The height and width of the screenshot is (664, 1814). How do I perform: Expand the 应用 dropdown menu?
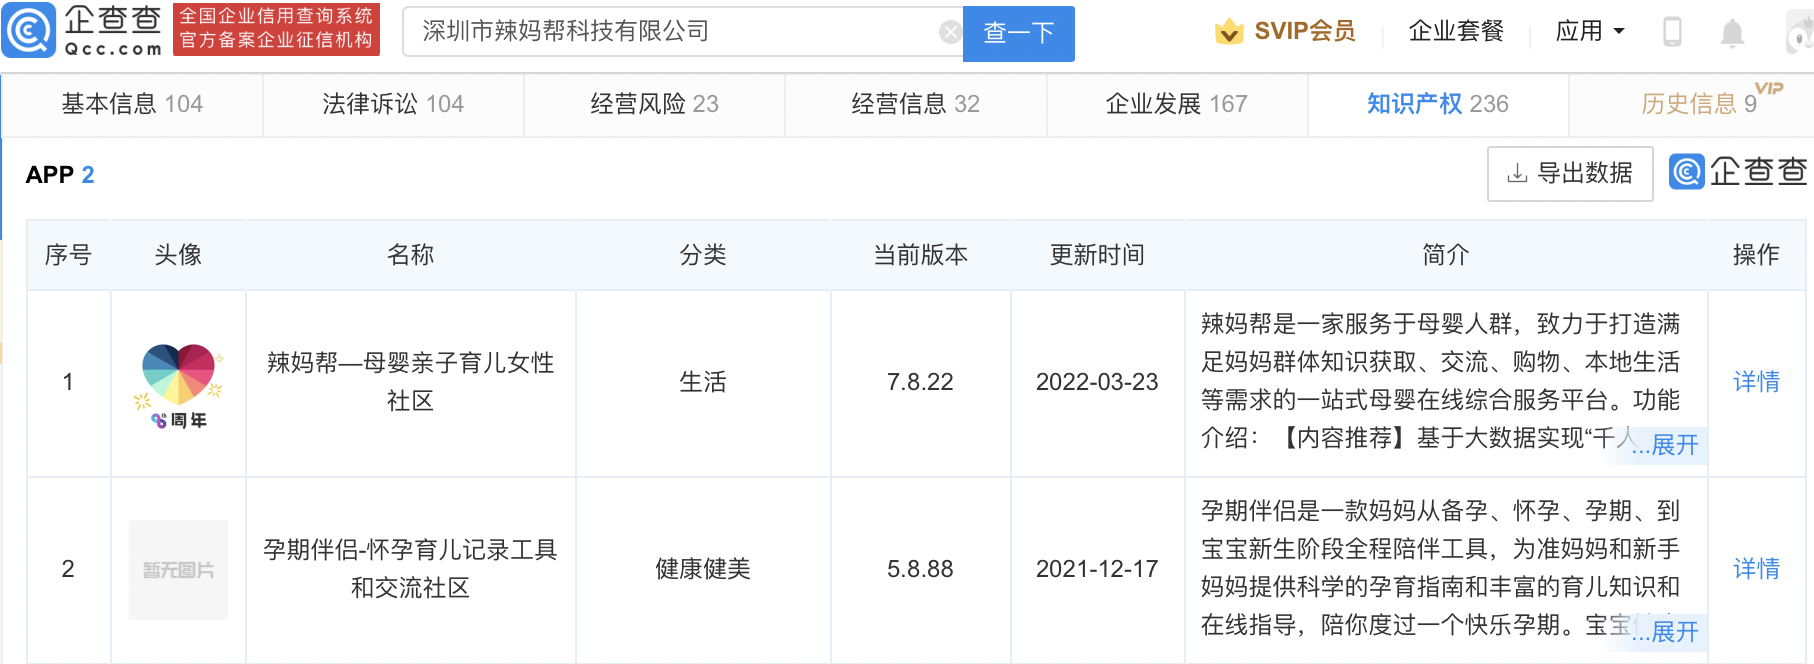click(1590, 31)
